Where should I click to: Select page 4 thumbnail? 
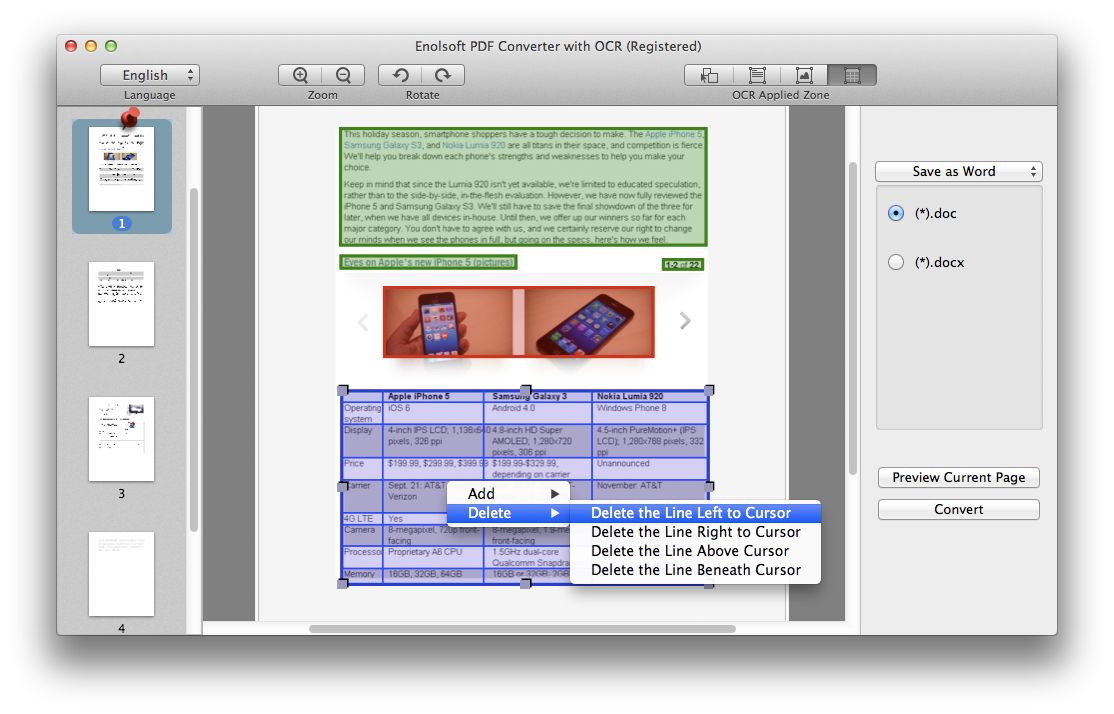click(121, 574)
